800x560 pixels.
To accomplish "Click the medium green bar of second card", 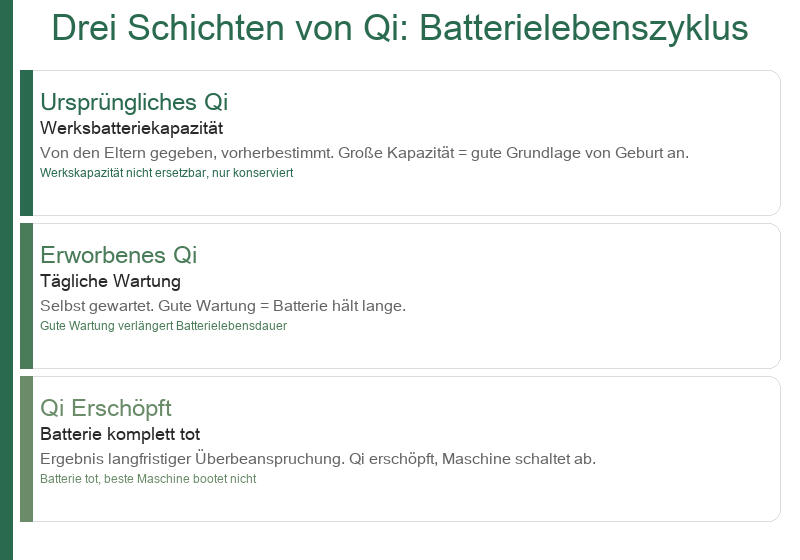I will tap(27, 296).
